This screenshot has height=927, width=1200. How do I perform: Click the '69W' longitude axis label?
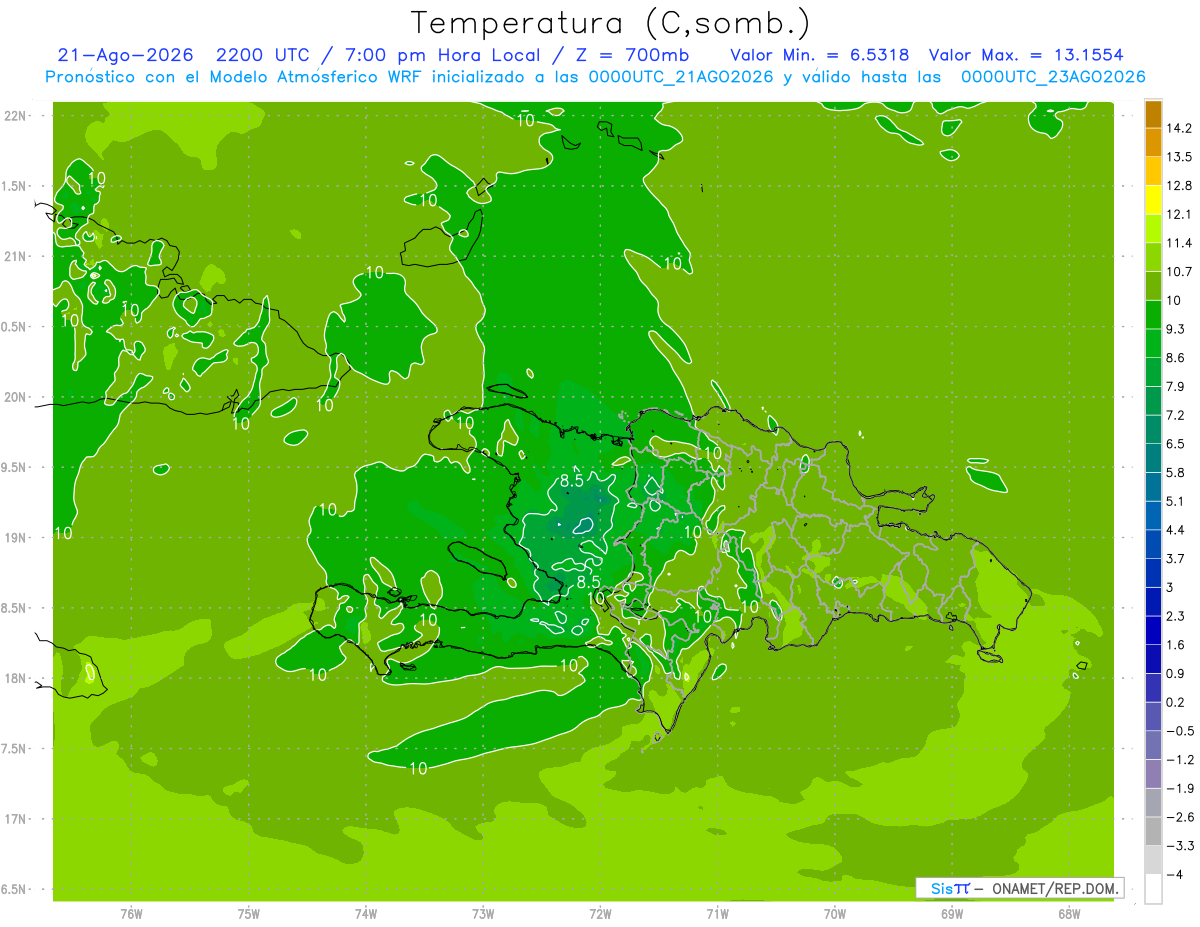[952, 914]
